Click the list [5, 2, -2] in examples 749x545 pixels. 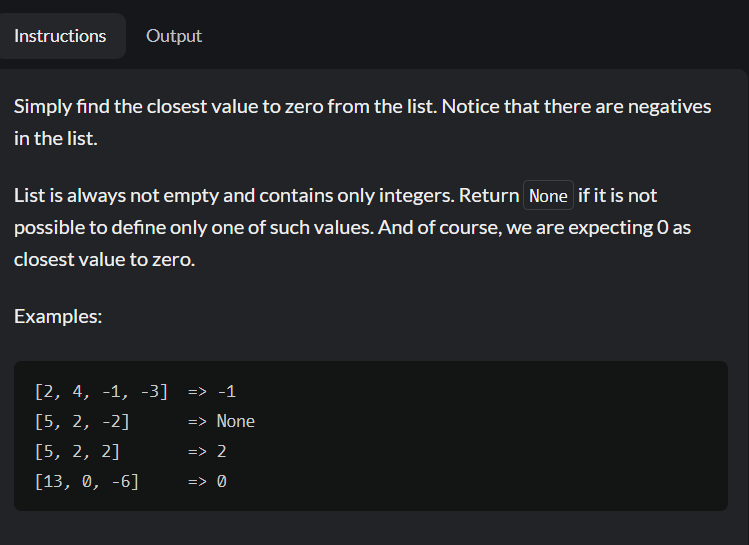[x=82, y=421]
